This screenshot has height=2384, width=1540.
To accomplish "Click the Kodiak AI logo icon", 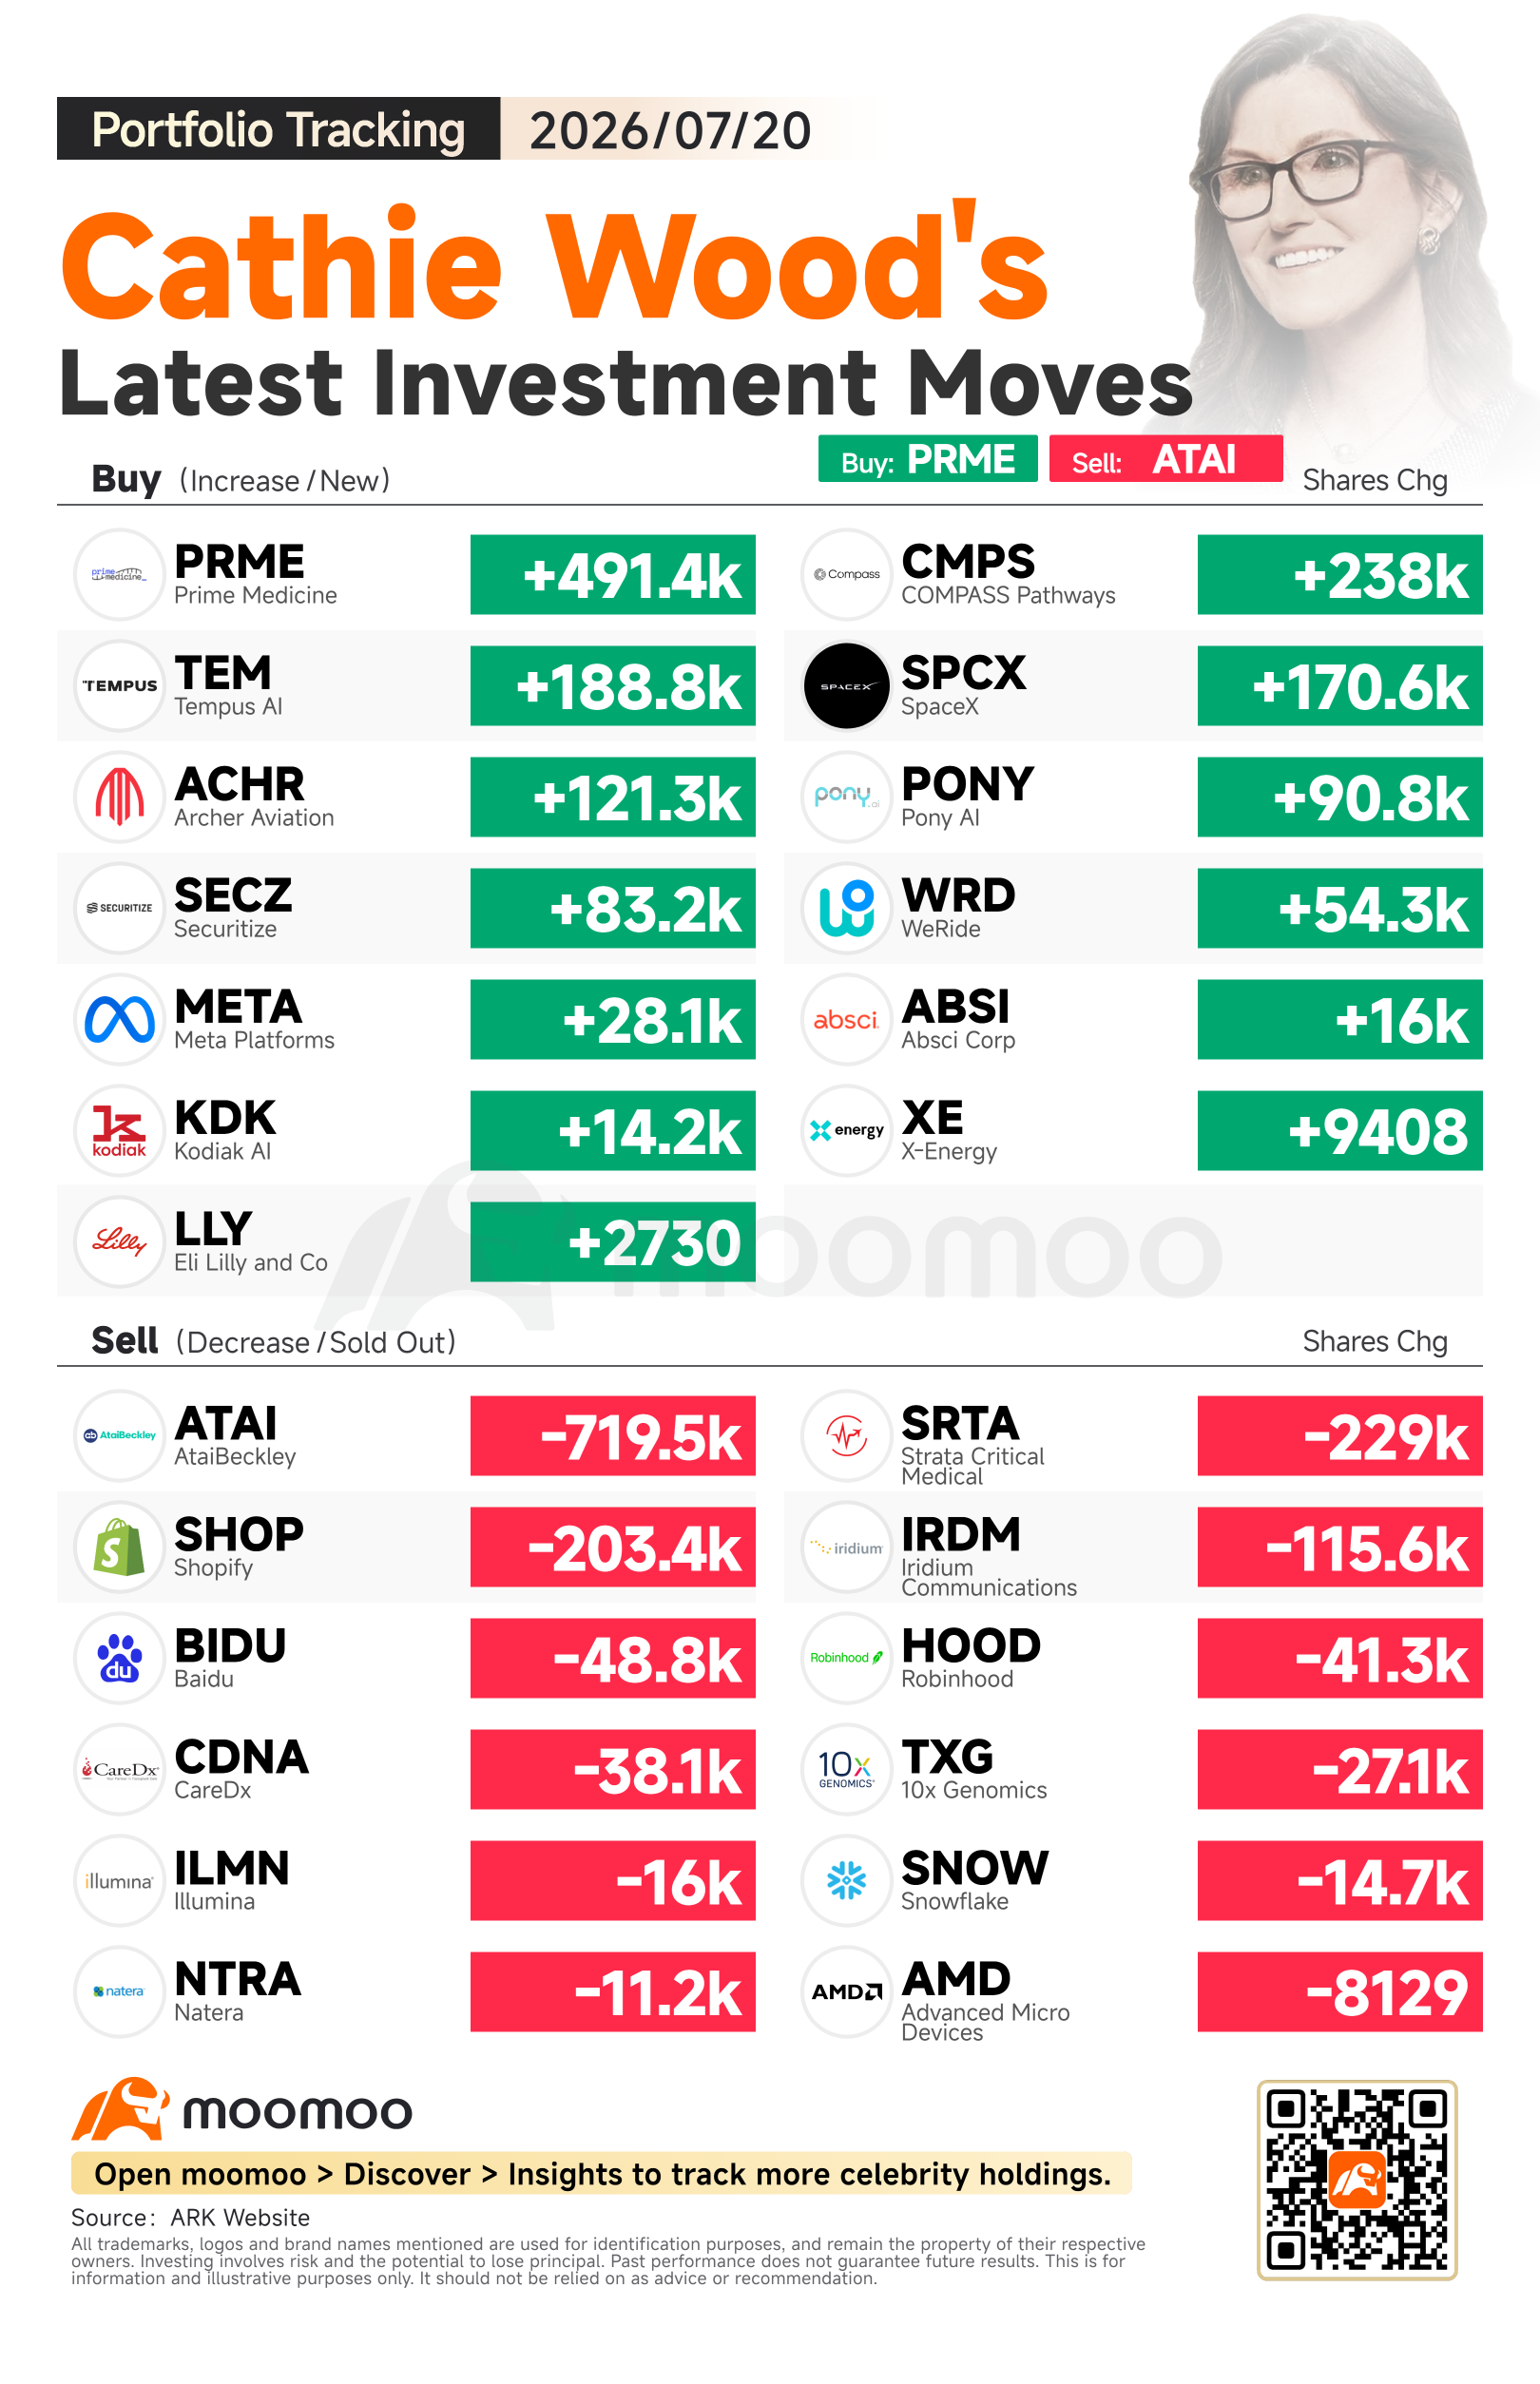I will pyautogui.click(x=119, y=1131).
